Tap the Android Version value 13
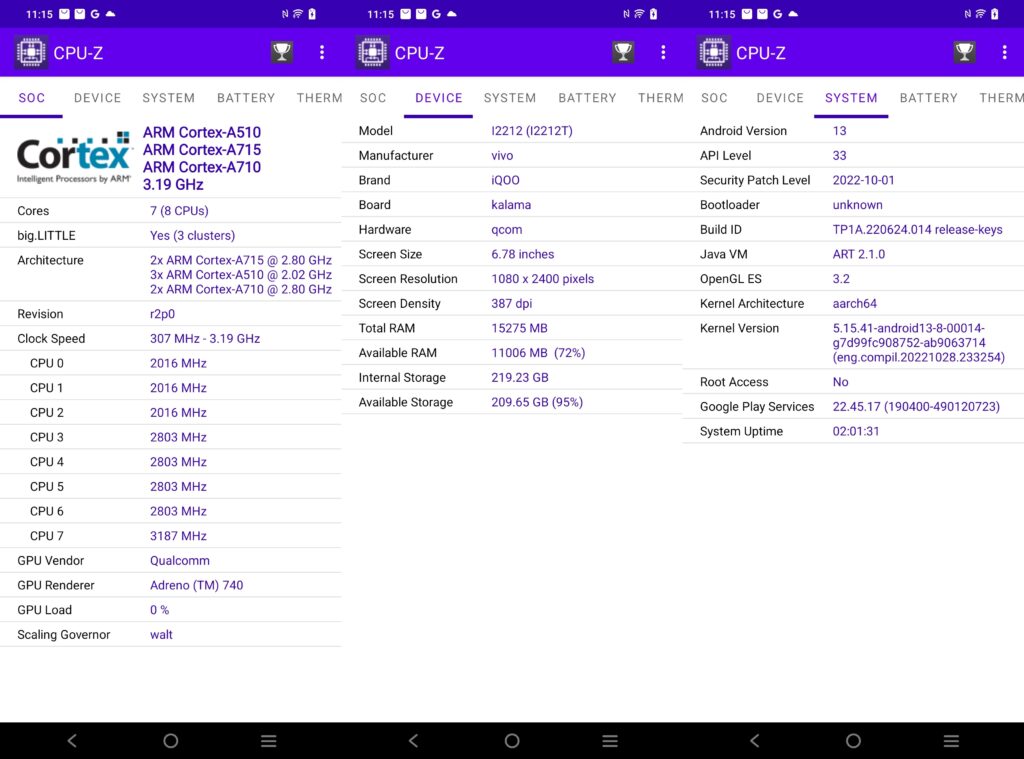Screen dimensions: 1024x759 tap(839, 131)
